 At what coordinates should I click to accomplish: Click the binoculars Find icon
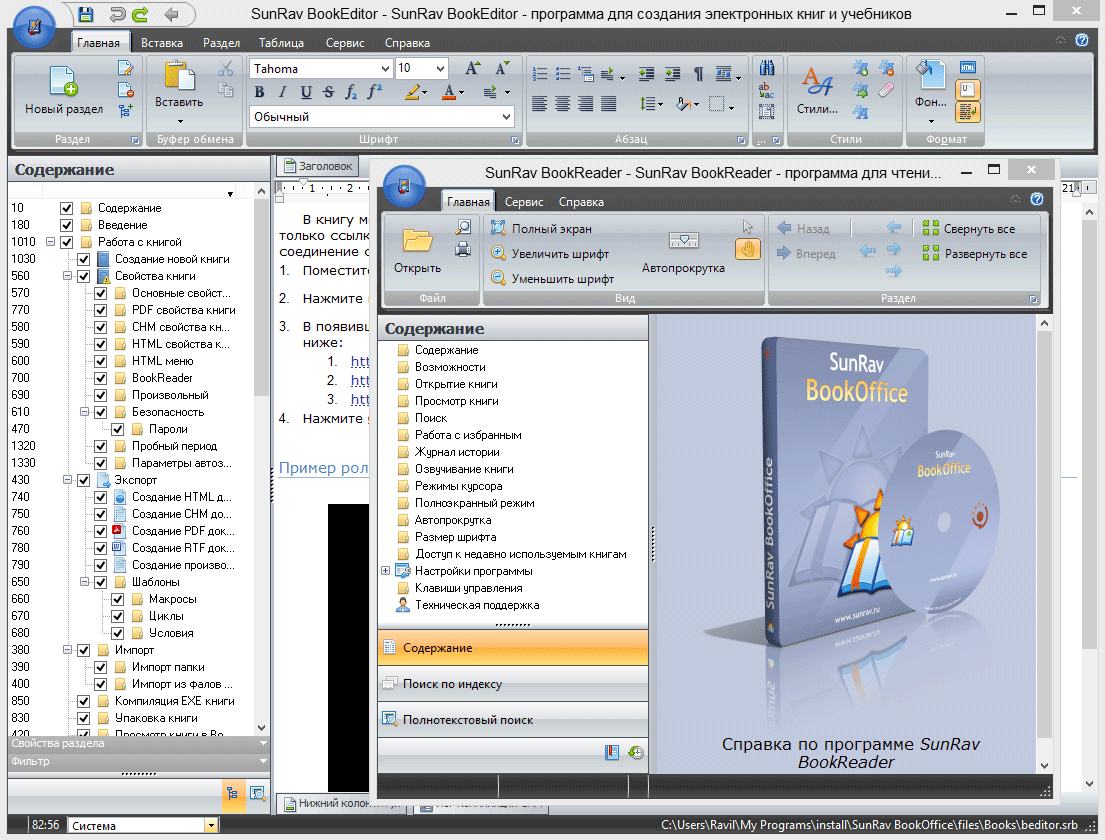[767, 68]
